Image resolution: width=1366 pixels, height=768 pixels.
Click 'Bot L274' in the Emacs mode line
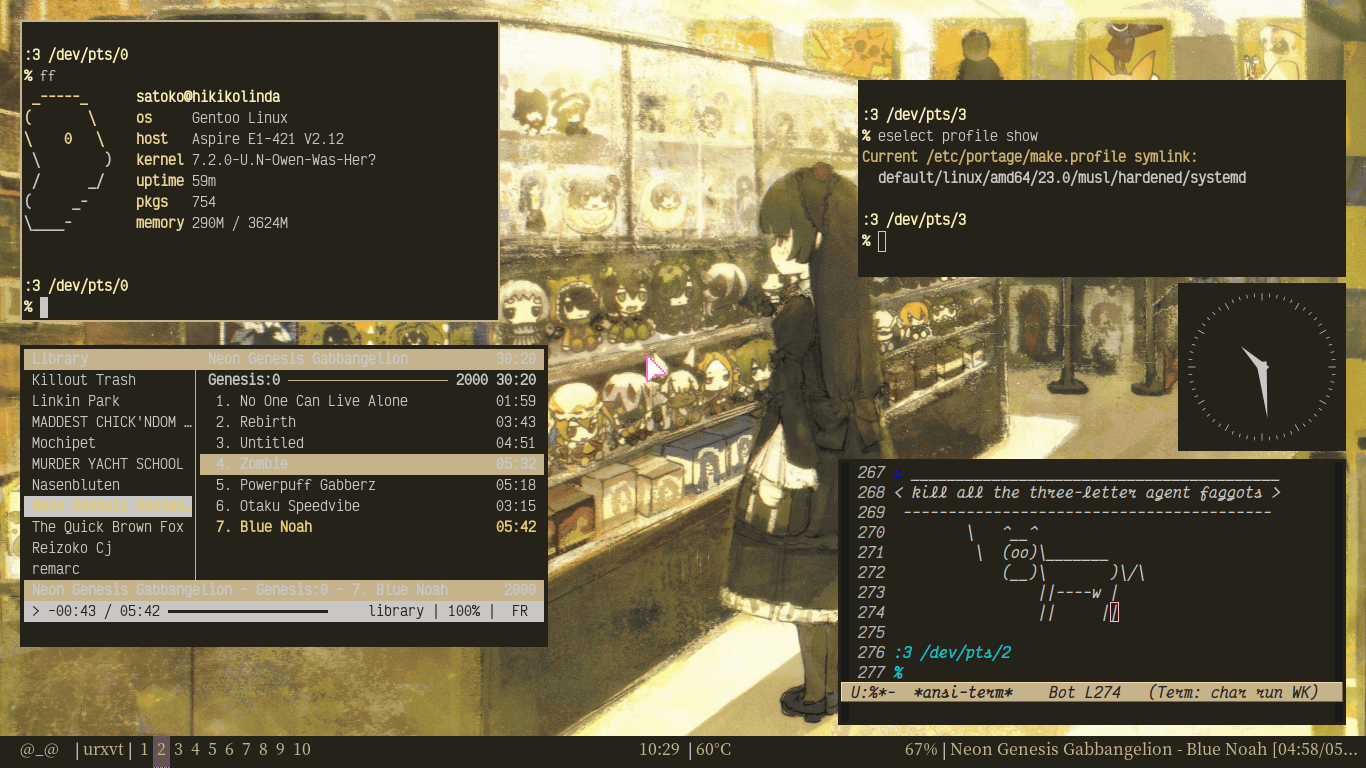coord(1085,692)
